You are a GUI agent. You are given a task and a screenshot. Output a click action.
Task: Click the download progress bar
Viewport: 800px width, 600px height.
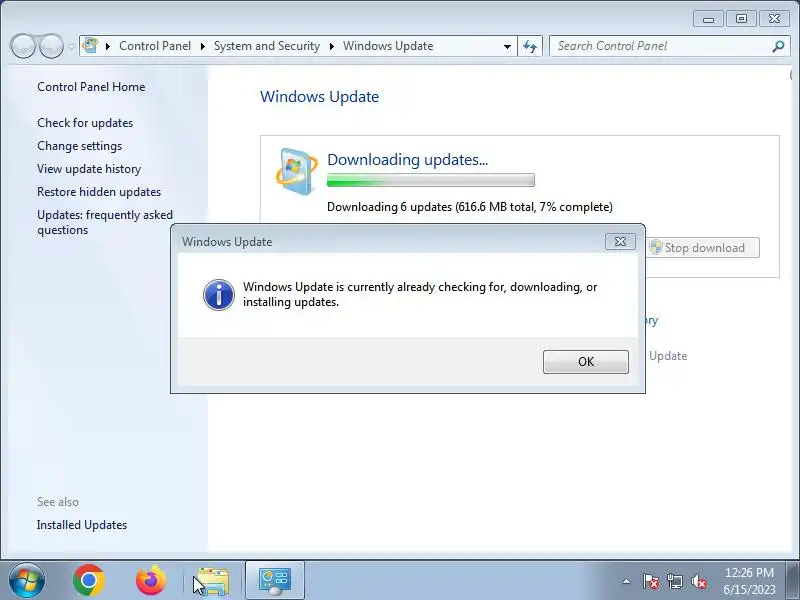pyautogui.click(x=431, y=180)
